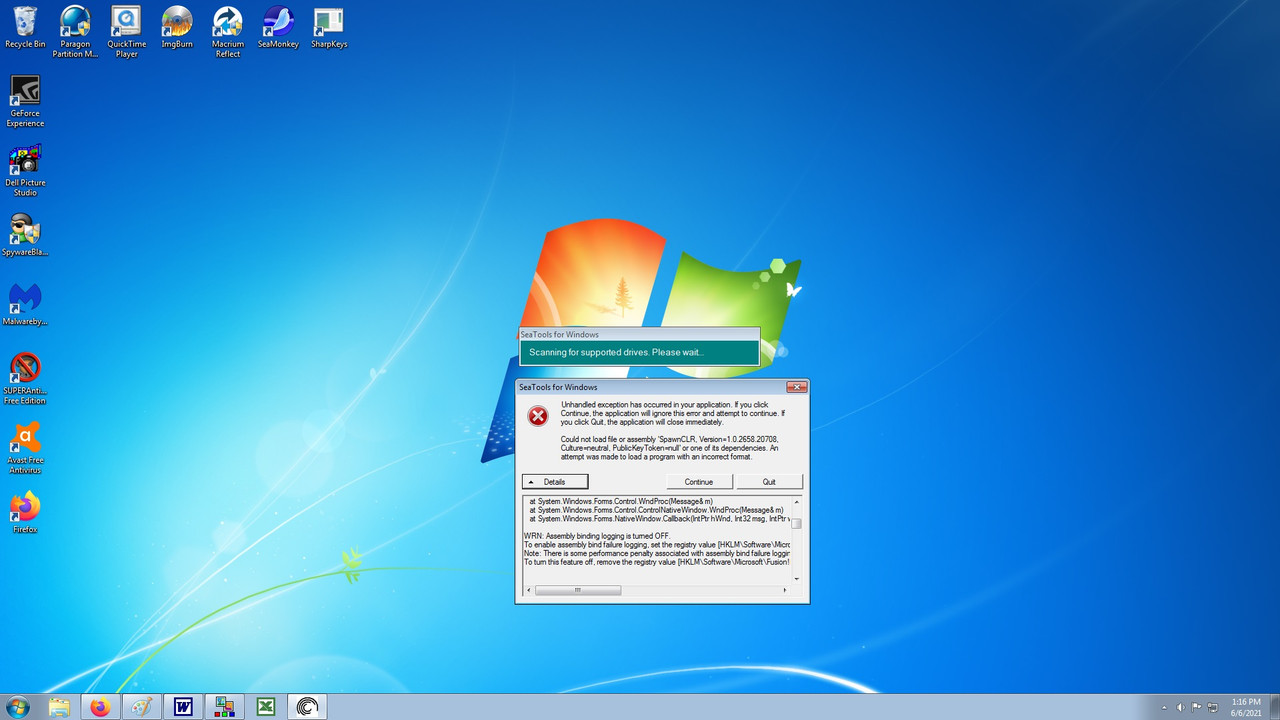Screen dimensions: 1280x720
Task: Open Microsoft Word from the taskbar
Action: (183, 707)
